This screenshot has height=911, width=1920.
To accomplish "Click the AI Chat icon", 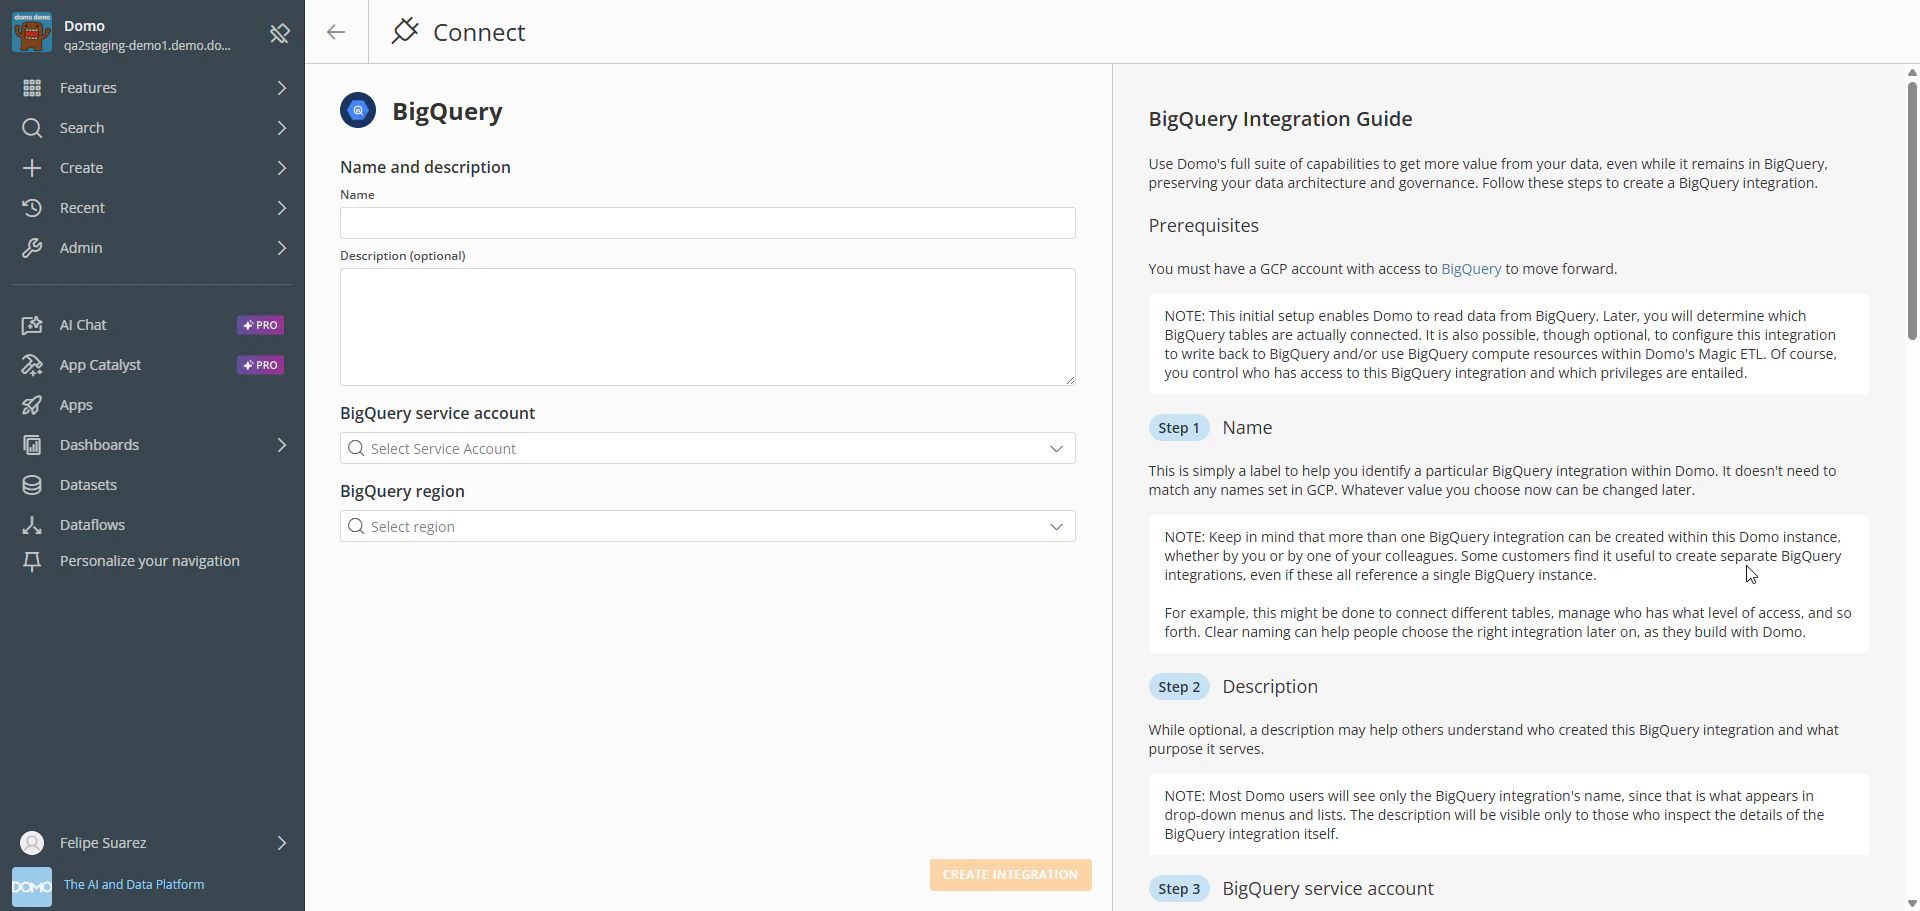I will 32,325.
